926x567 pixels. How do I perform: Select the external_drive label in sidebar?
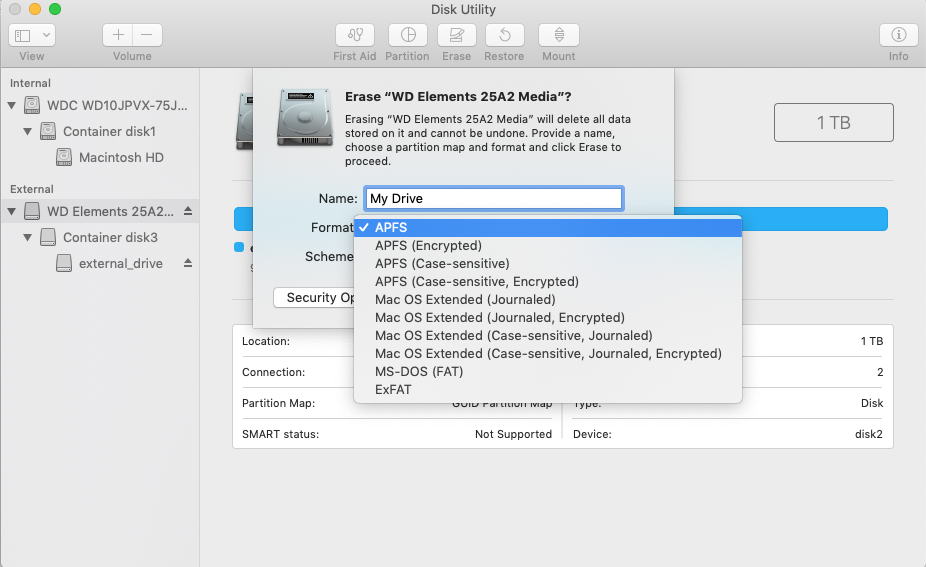click(x=120, y=263)
